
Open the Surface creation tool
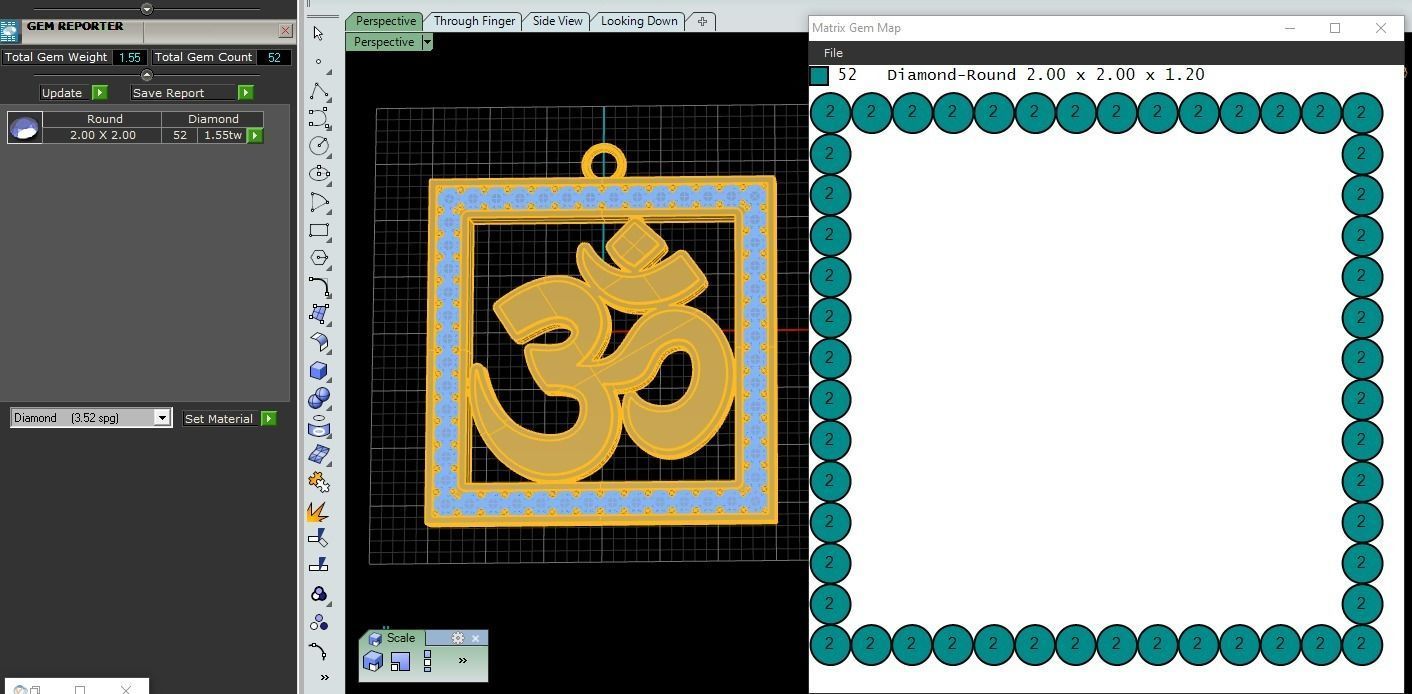[x=319, y=314]
